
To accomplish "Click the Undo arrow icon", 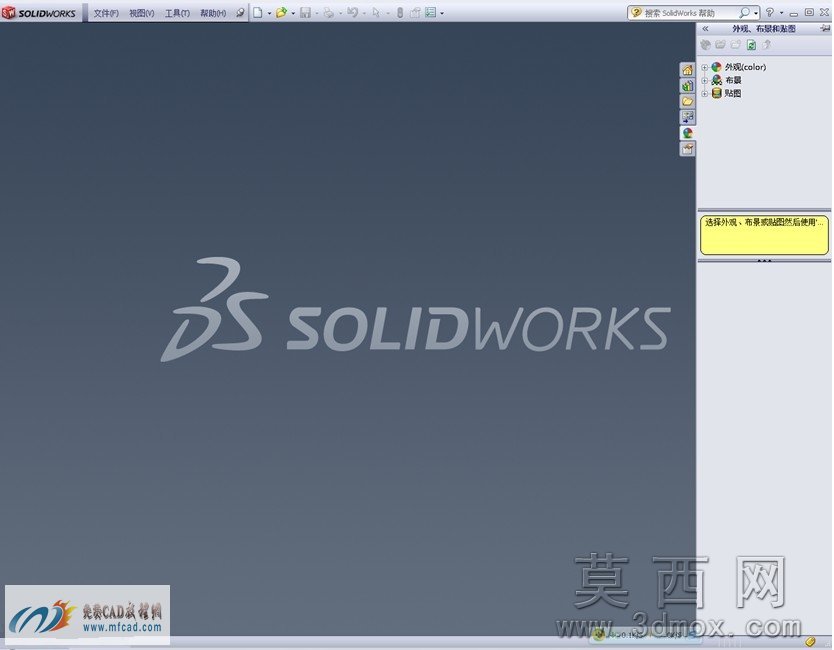I will [x=352, y=12].
